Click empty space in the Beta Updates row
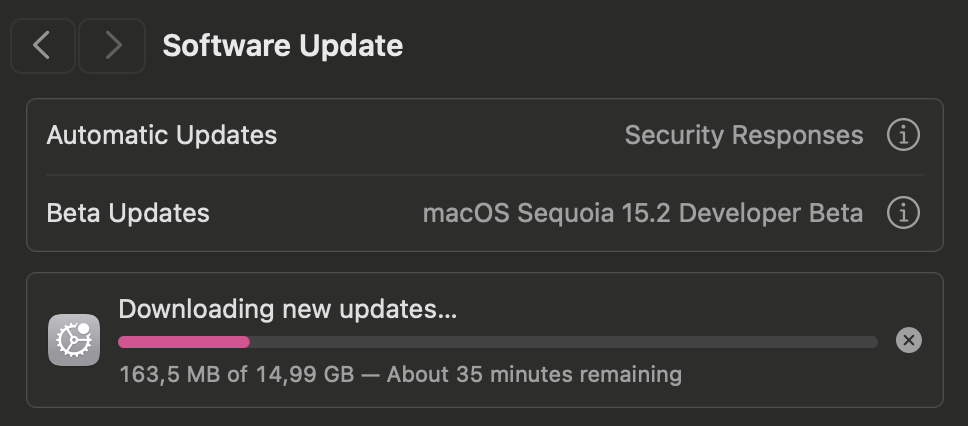968x426 pixels. (x=316, y=213)
